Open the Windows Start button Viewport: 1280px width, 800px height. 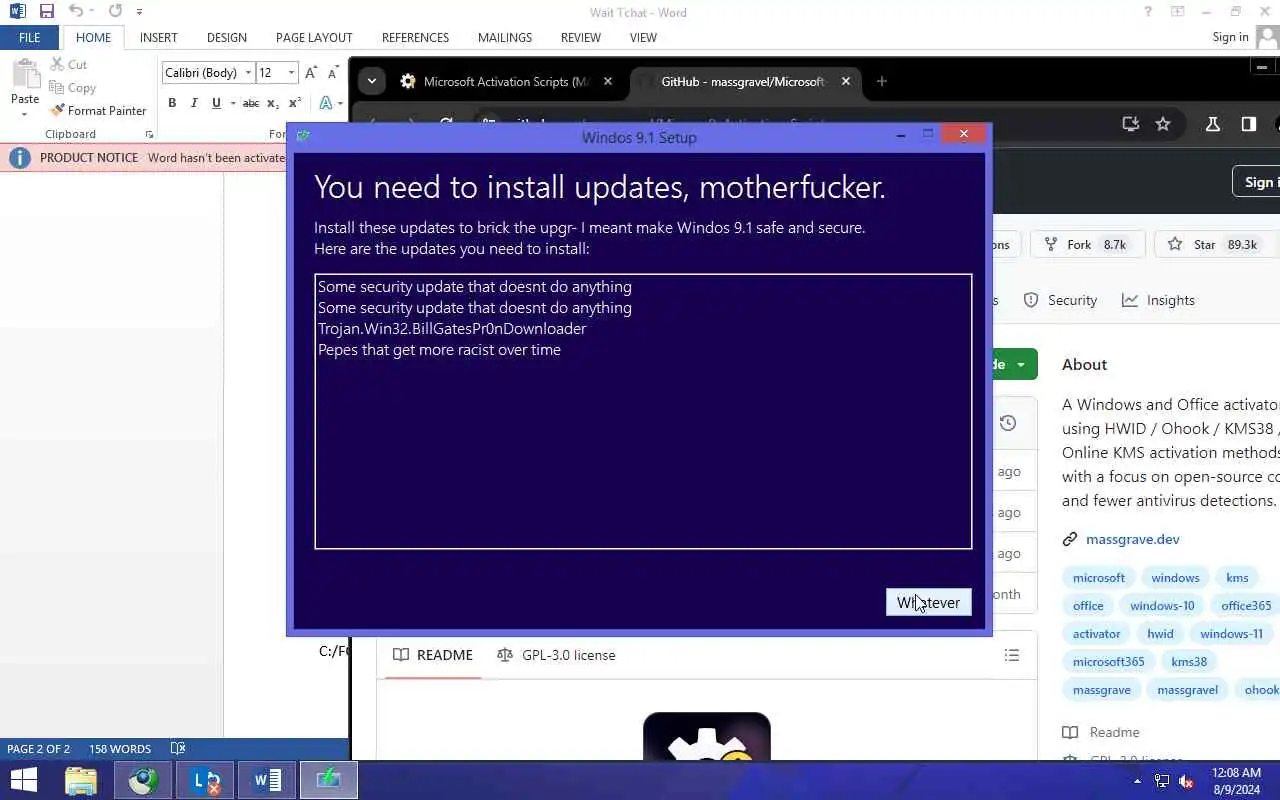(23, 780)
